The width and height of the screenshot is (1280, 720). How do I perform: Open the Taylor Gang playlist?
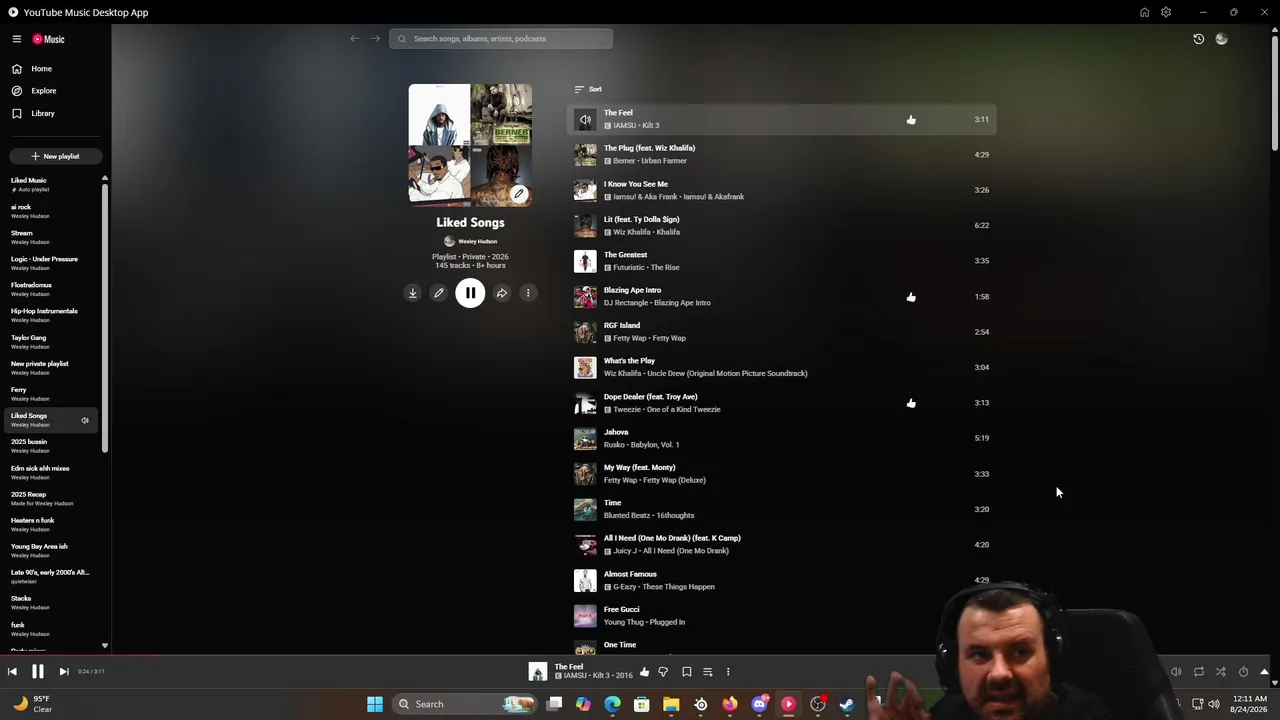click(x=50, y=342)
